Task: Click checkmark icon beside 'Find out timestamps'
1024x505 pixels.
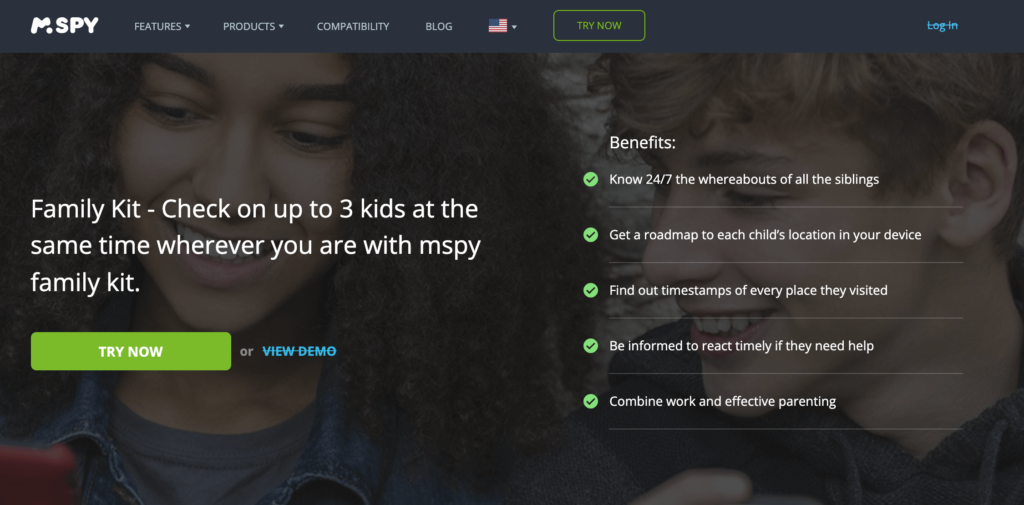Action: pos(590,290)
